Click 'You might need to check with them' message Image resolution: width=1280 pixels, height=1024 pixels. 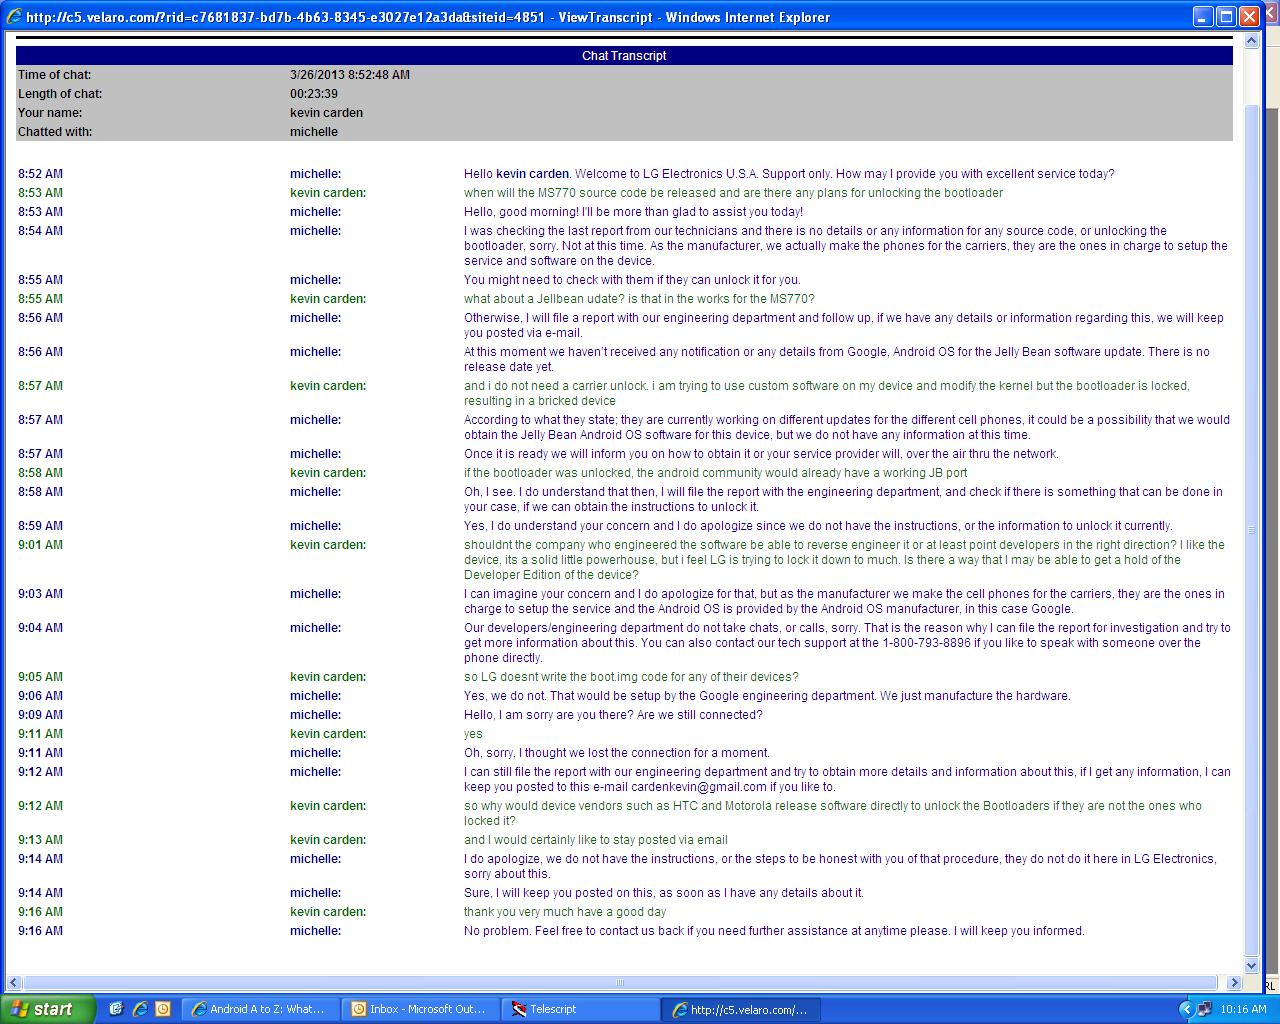(632, 280)
